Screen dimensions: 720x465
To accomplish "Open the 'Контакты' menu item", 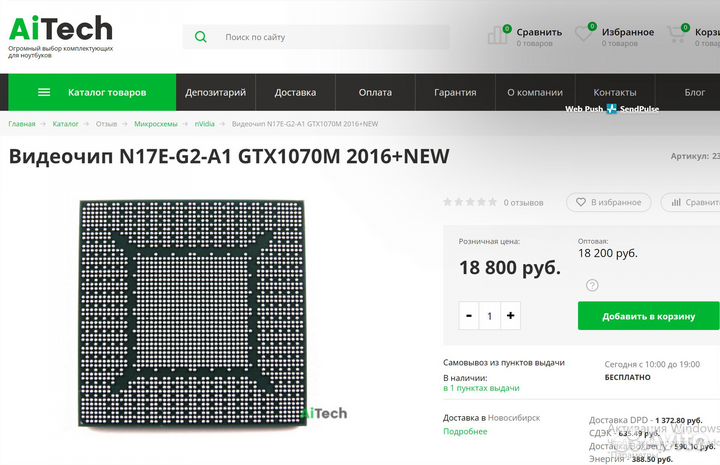I will coord(615,92).
